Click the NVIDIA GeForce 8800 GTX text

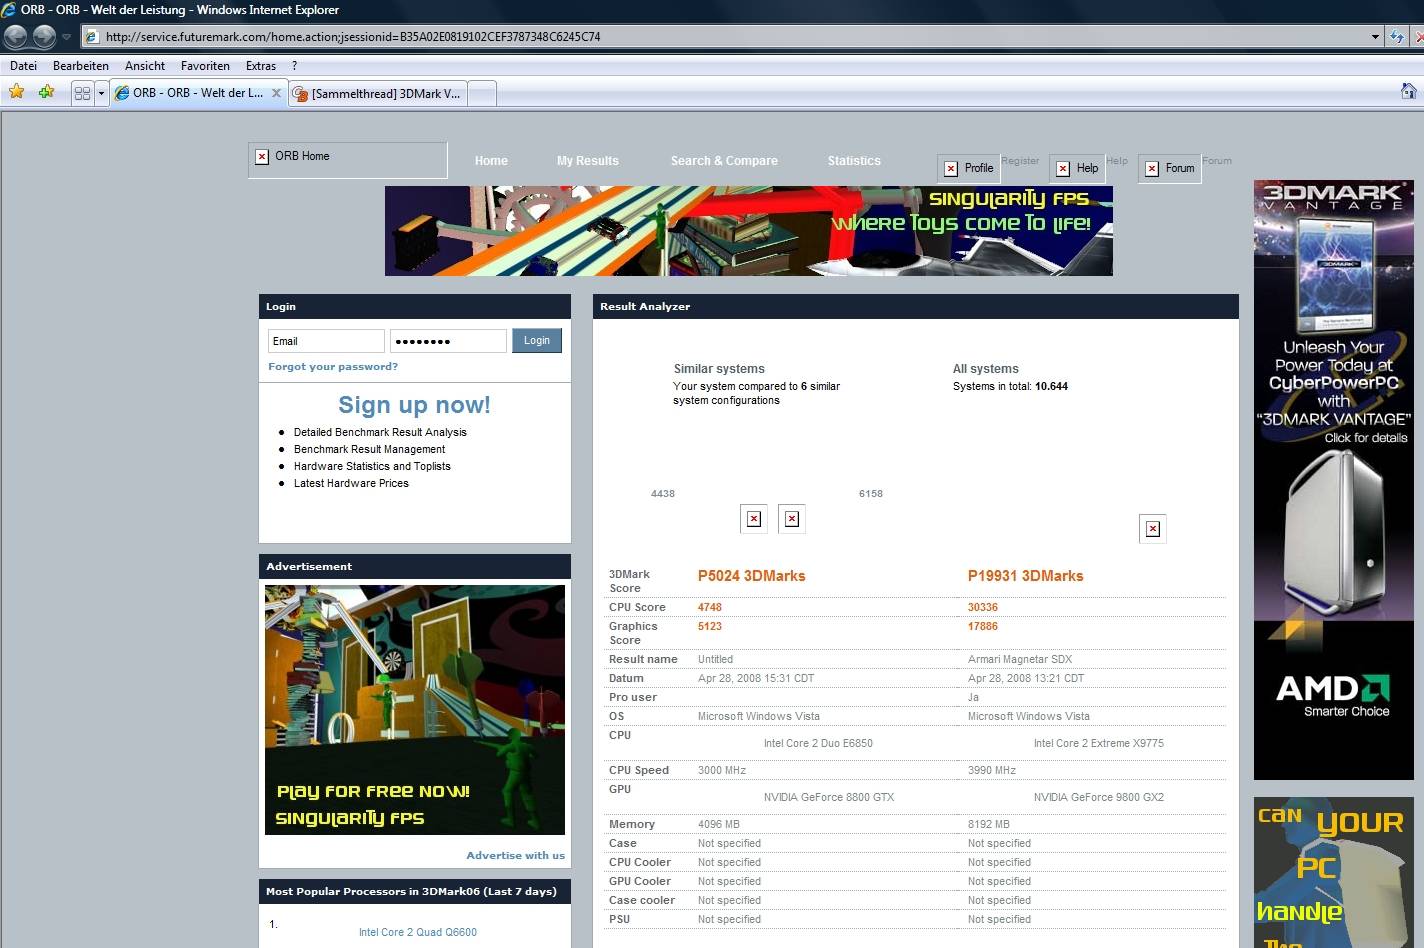coord(829,797)
